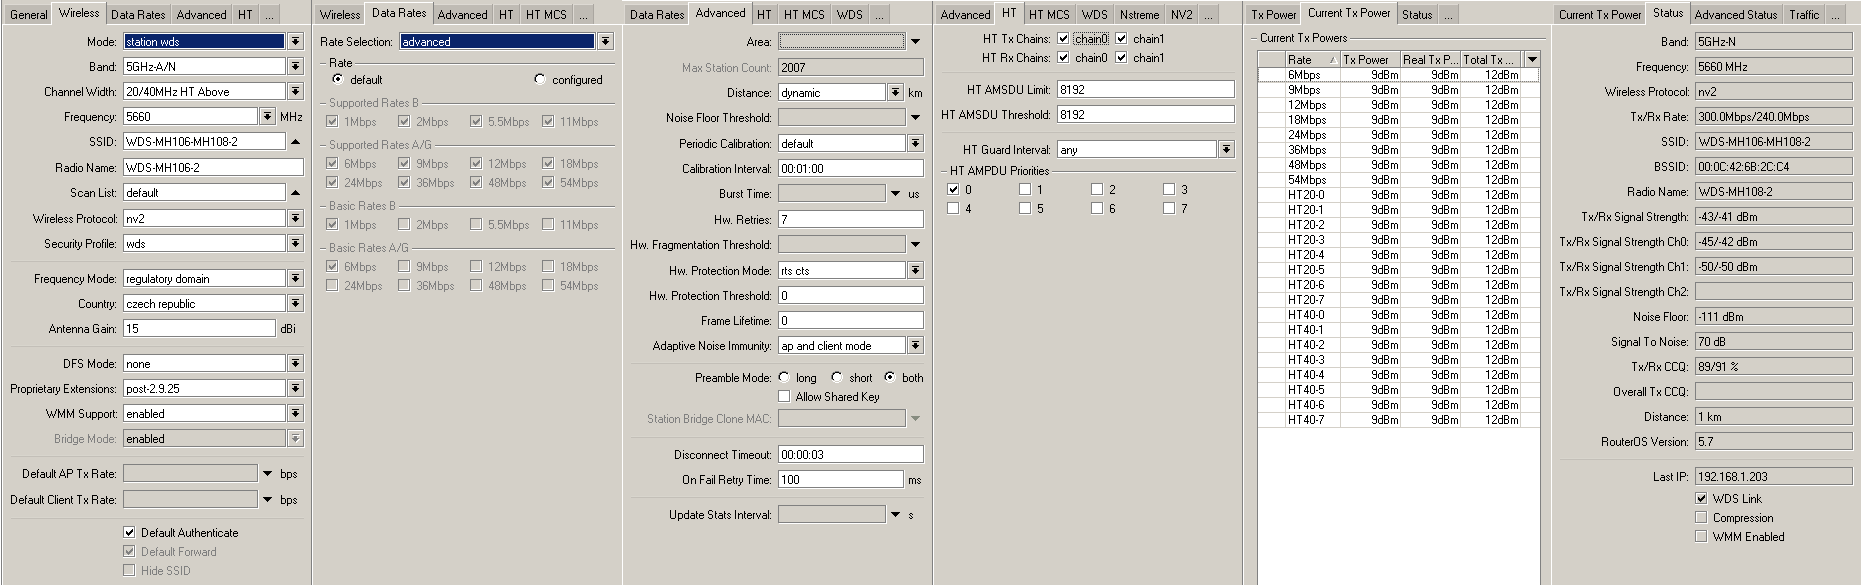
Task: Open the NV2 tab
Action: pos(1181,14)
